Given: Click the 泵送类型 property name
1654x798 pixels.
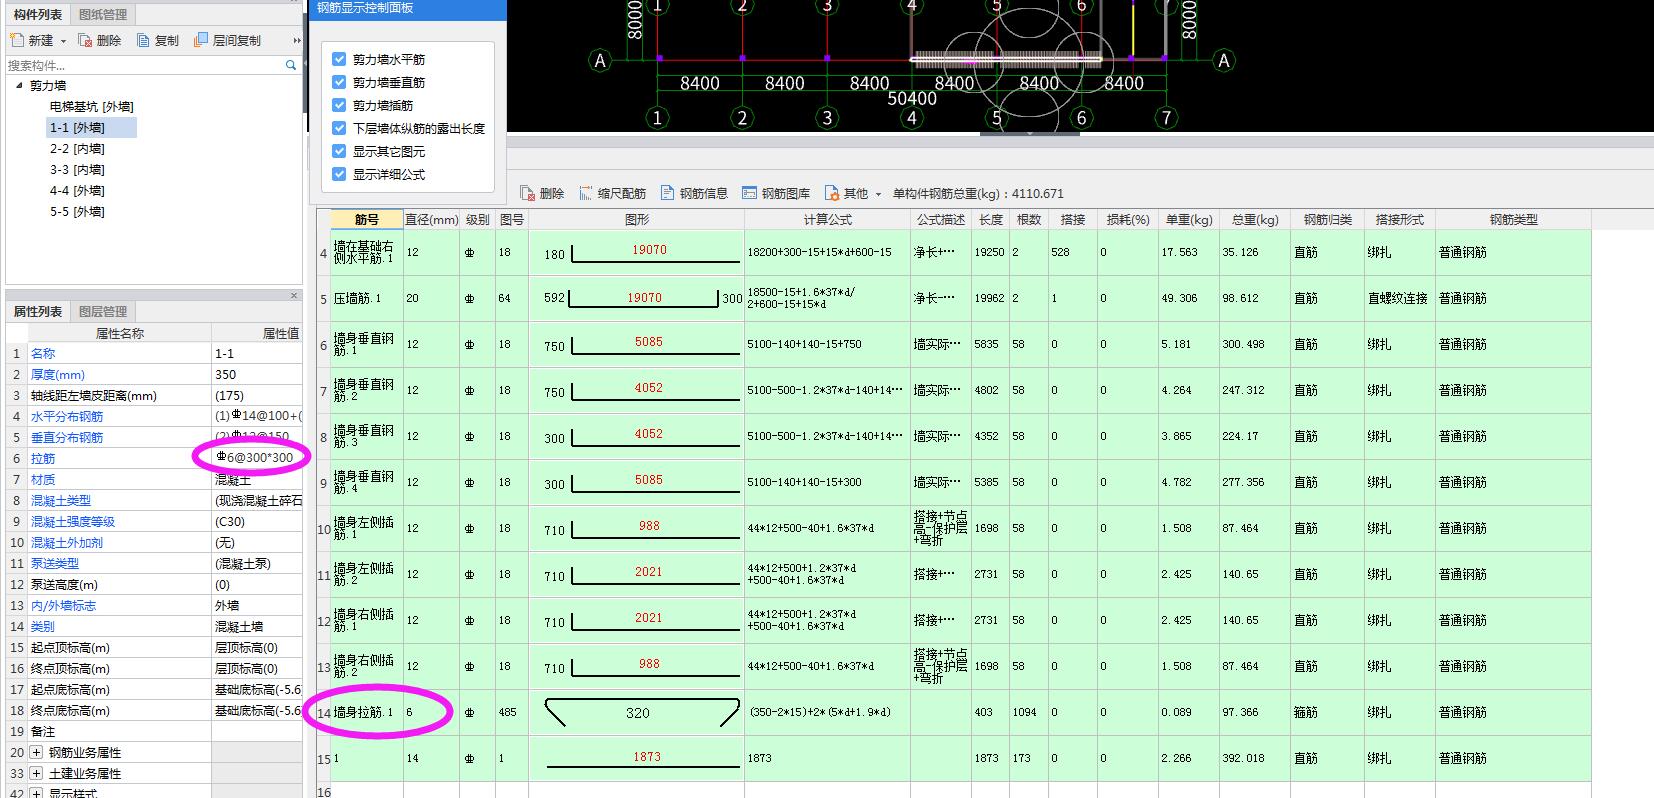Looking at the screenshot, I should coord(55,564).
